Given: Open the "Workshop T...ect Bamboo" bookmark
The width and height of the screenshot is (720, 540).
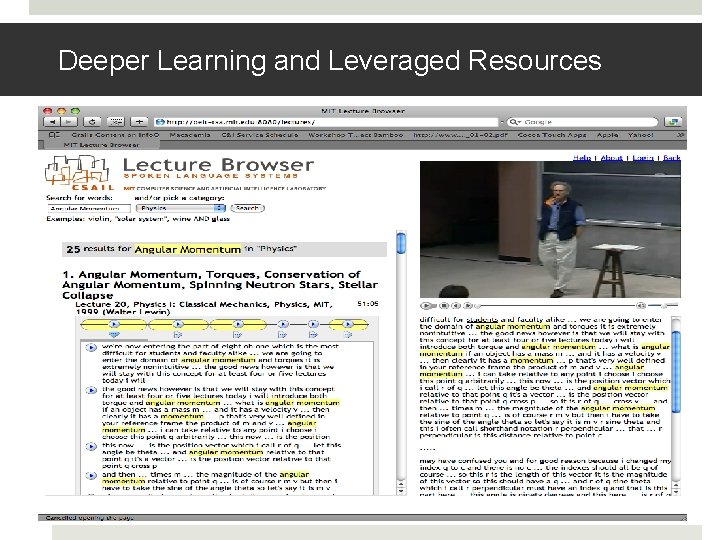Looking at the screenshot, I should [x=355, y=135].
